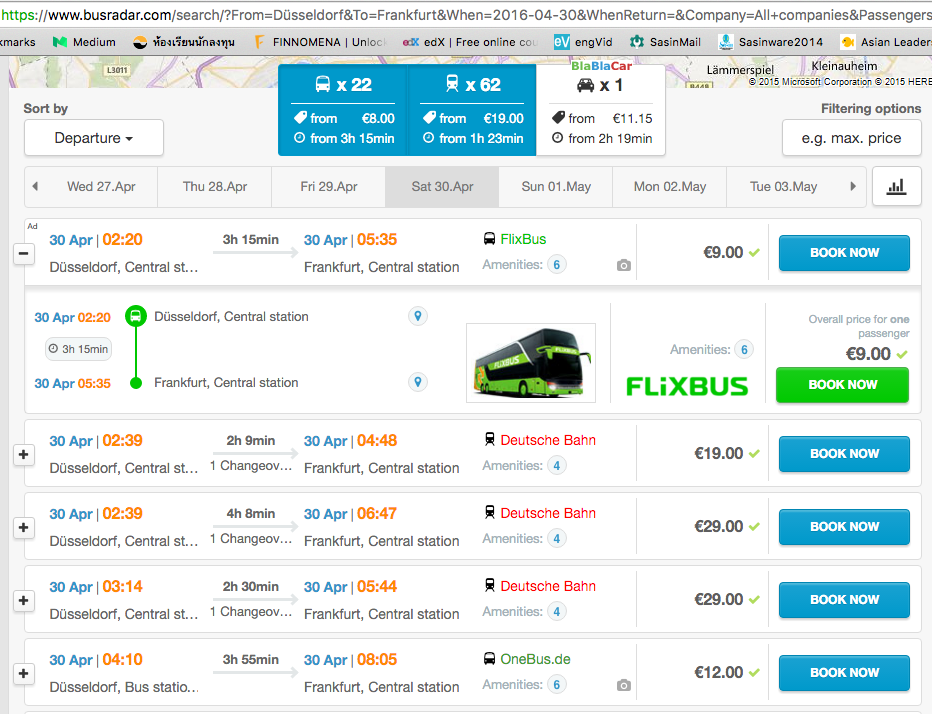Go to next dates with right arrow
Viewport: 932px width, 714px height.
pos(853,187)
